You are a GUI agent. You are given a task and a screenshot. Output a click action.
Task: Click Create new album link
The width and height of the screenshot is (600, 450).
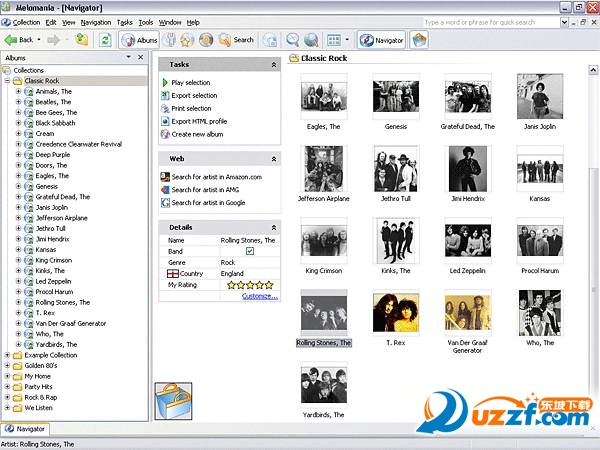(197, 134)
